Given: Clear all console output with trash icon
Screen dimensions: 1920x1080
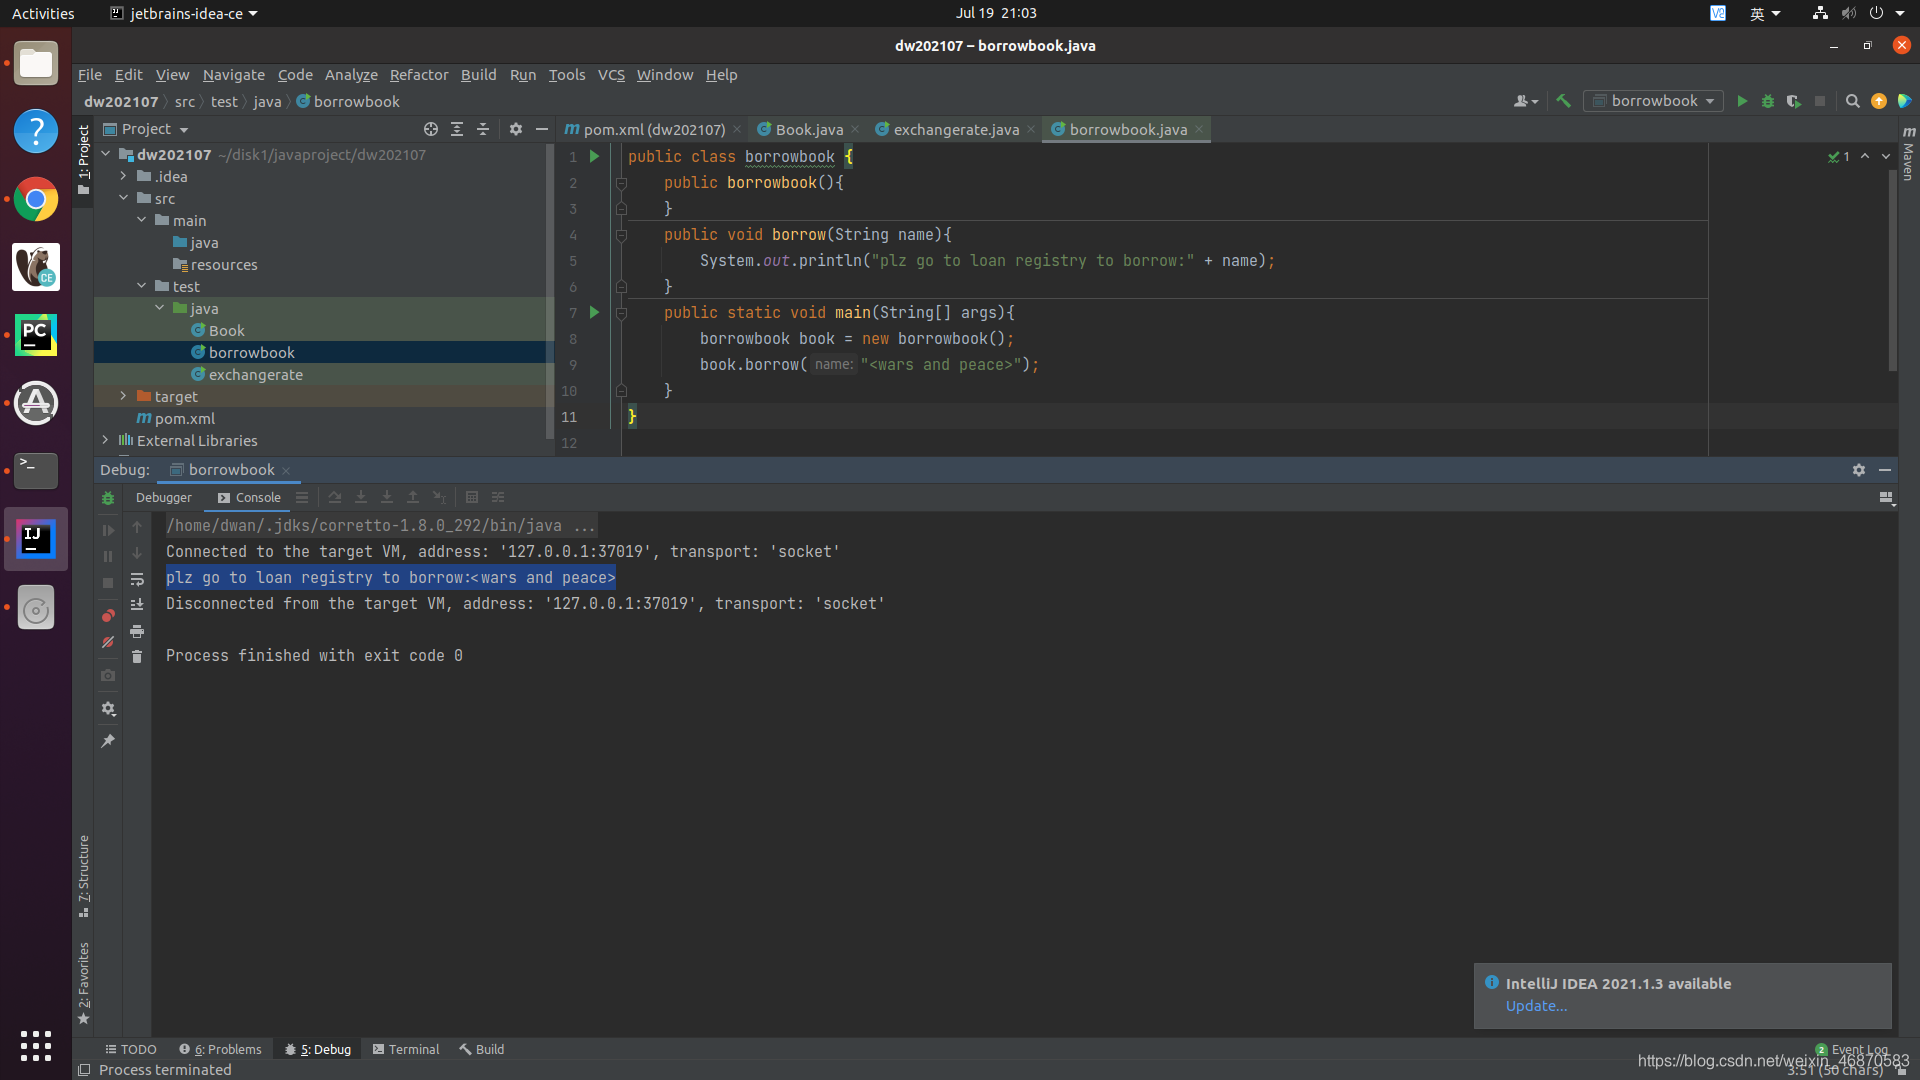Looking at the screenshot, I should (137, 657).
